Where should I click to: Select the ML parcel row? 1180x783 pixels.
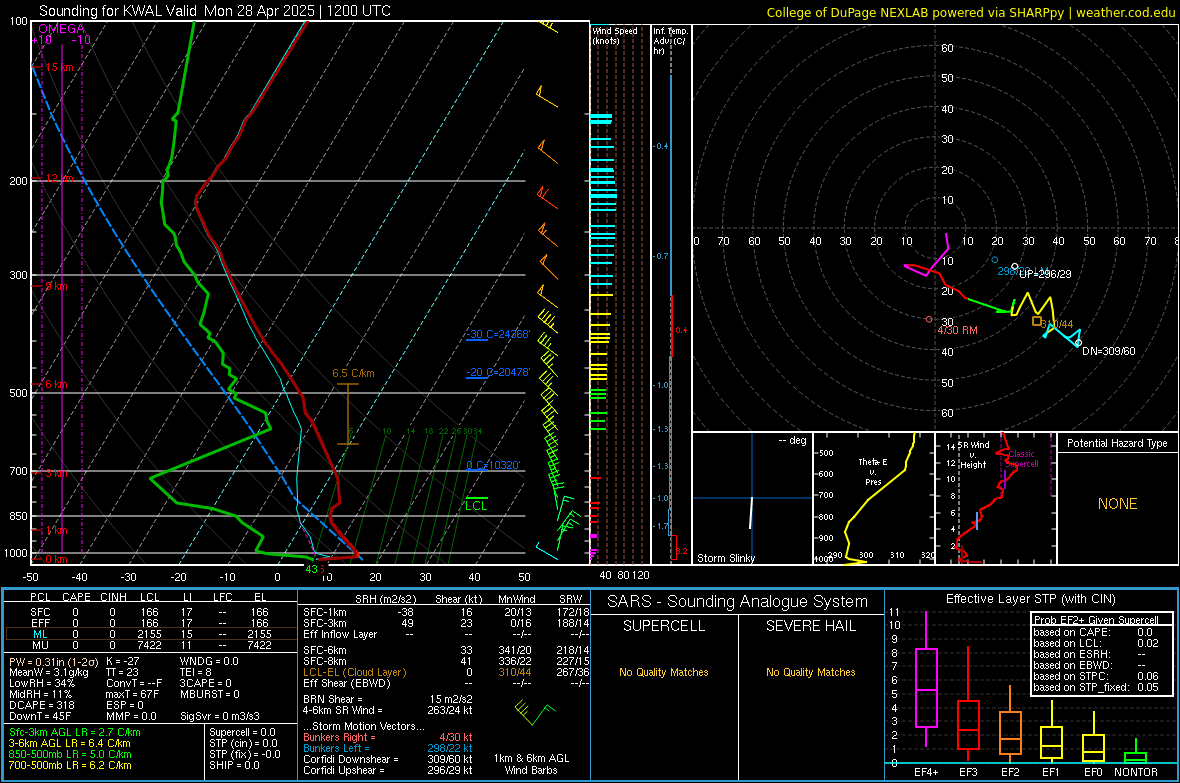coord(151,635)
